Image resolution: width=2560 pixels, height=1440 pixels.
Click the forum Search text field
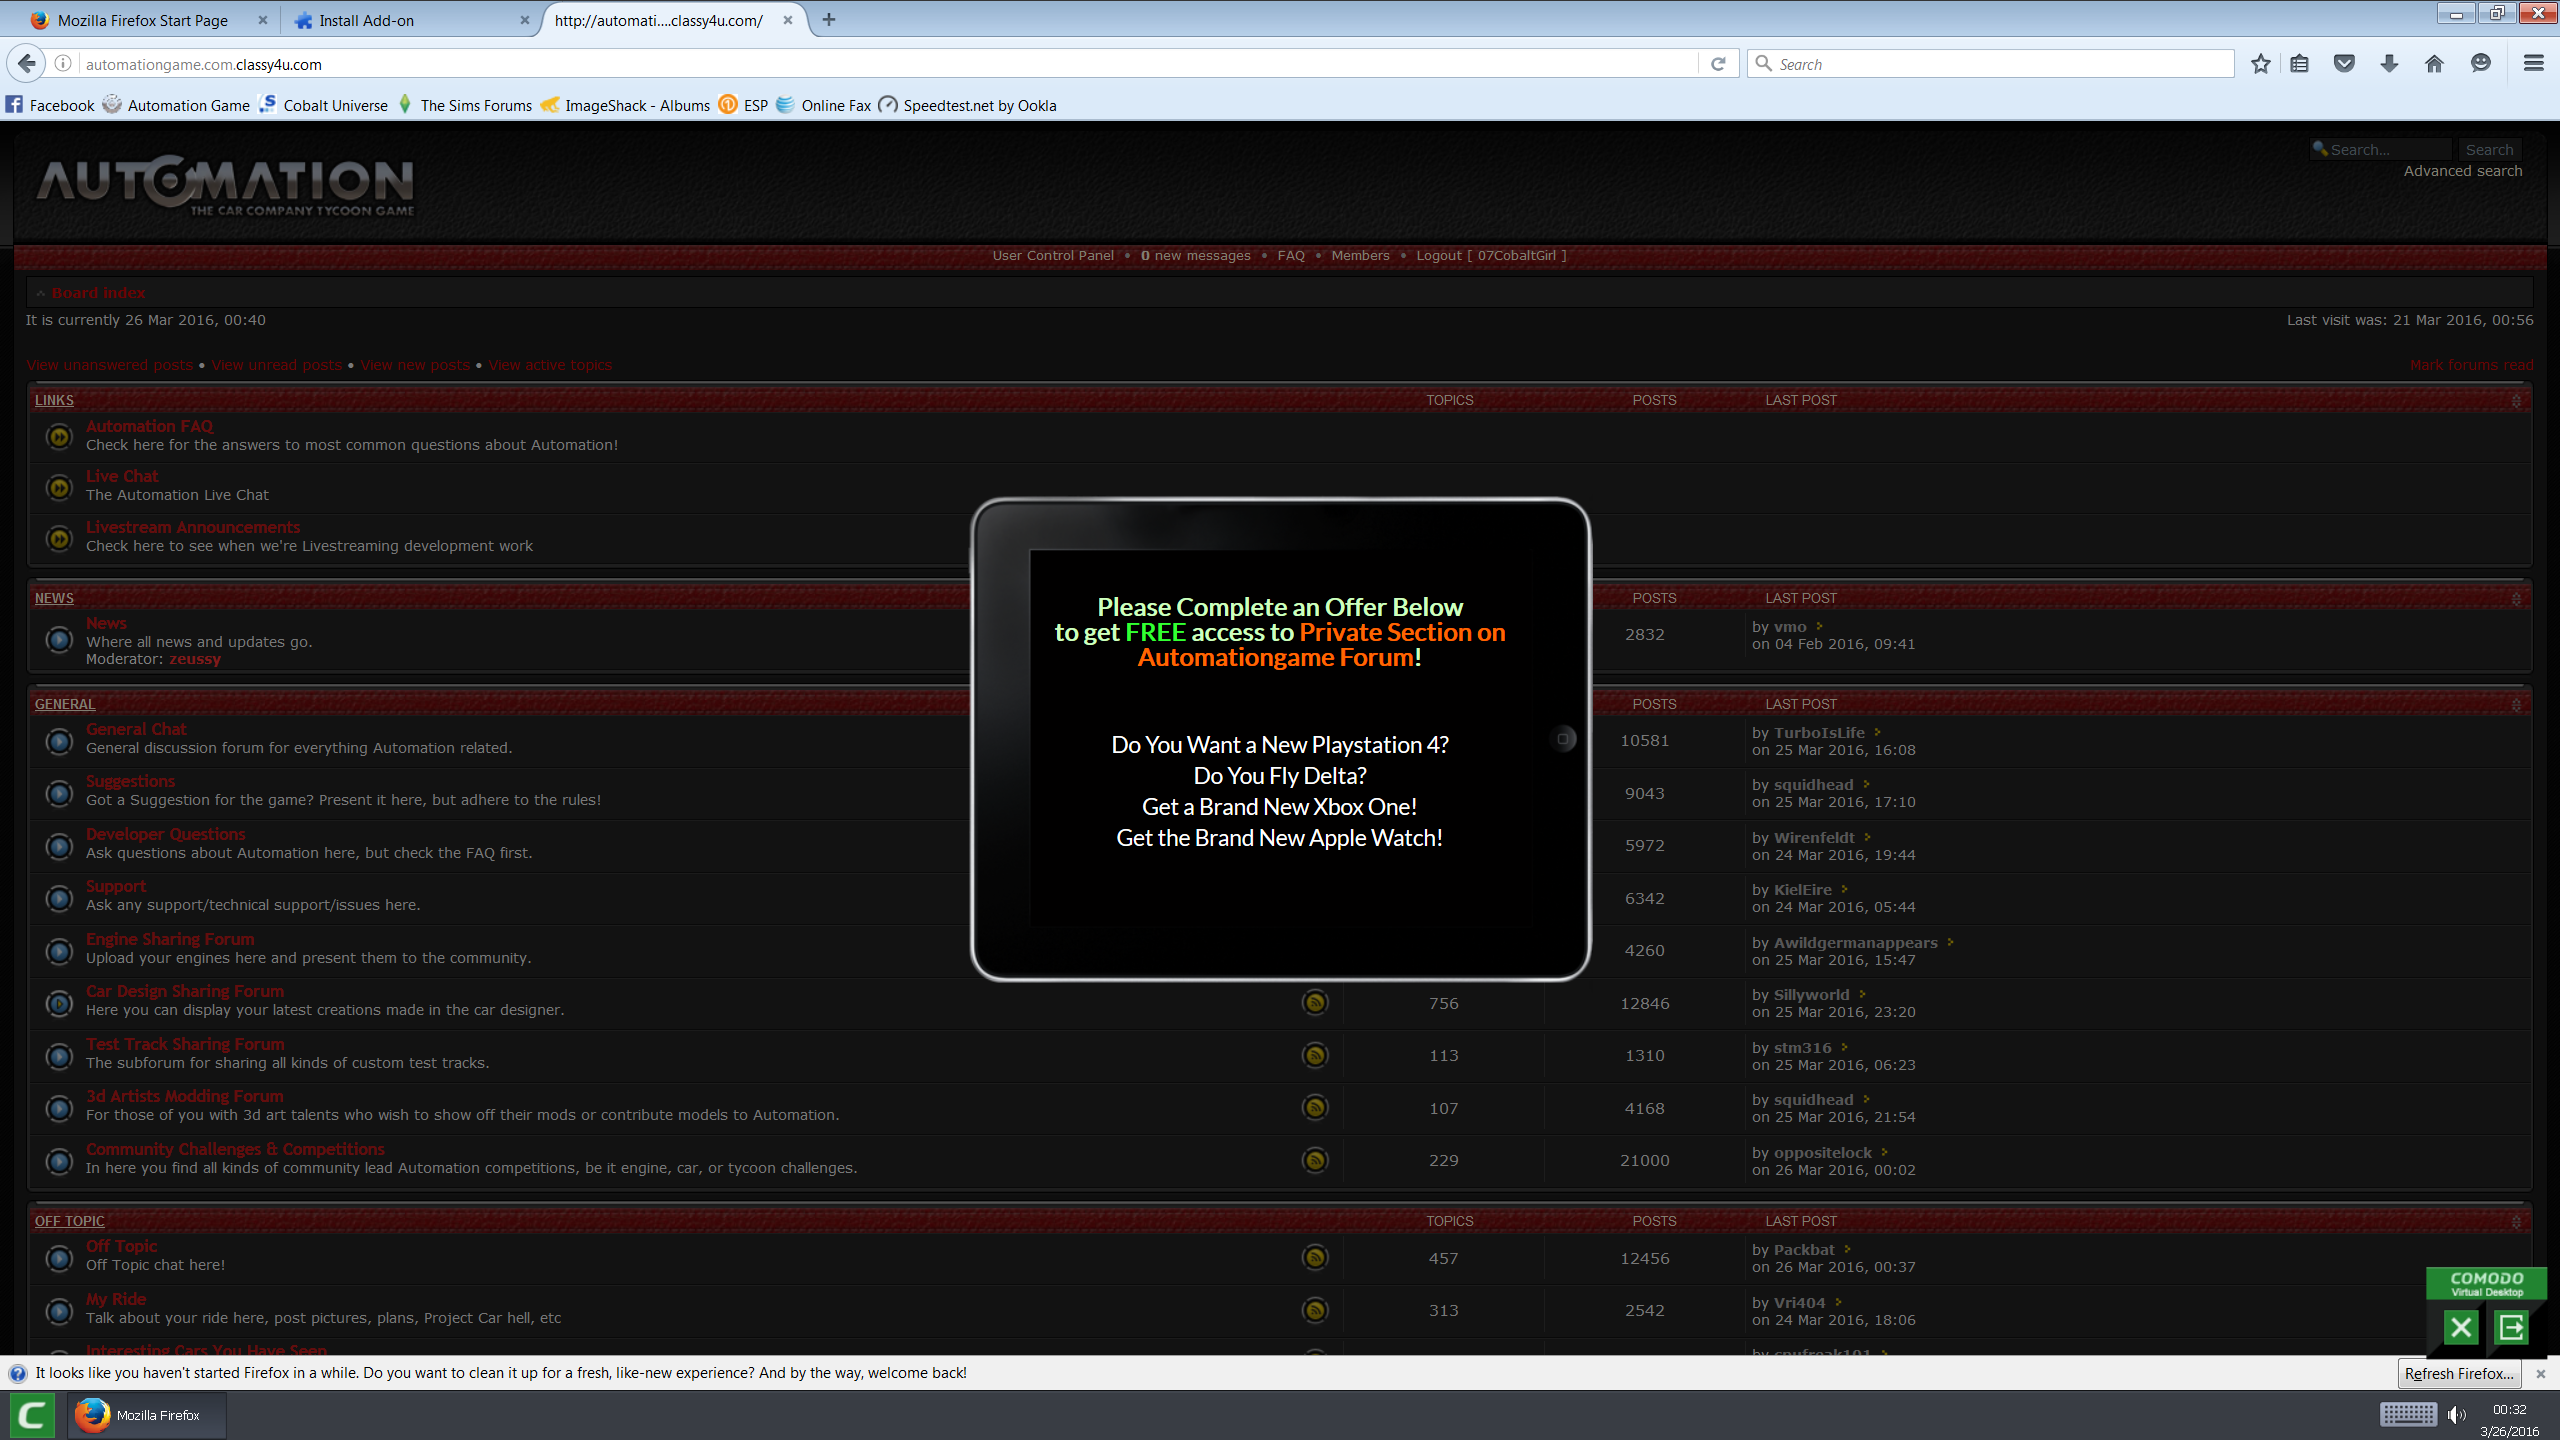coord(2382,150)
